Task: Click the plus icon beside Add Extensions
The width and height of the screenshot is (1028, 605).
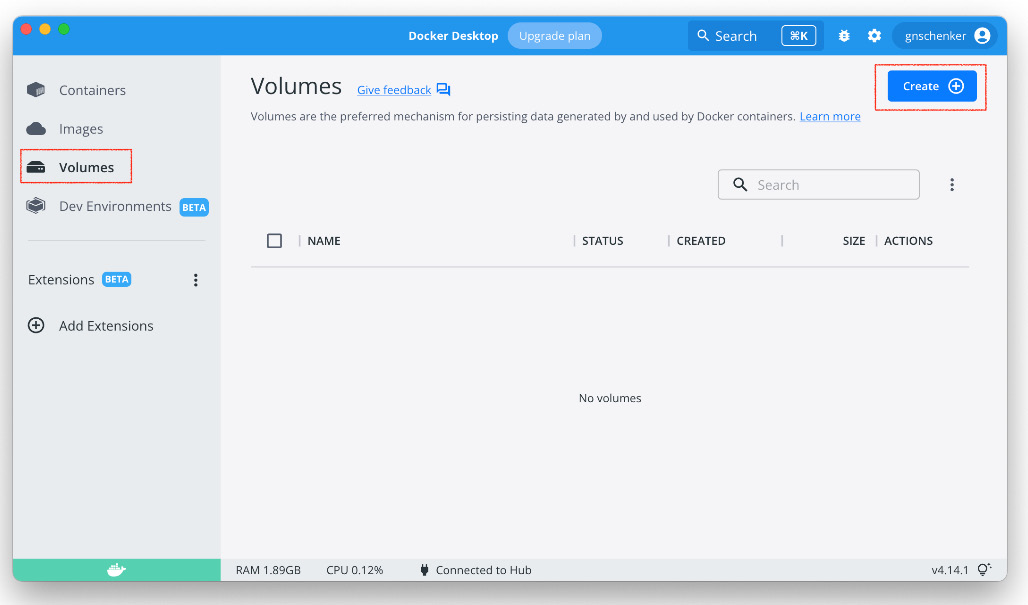Action: (x=36, y=325)
